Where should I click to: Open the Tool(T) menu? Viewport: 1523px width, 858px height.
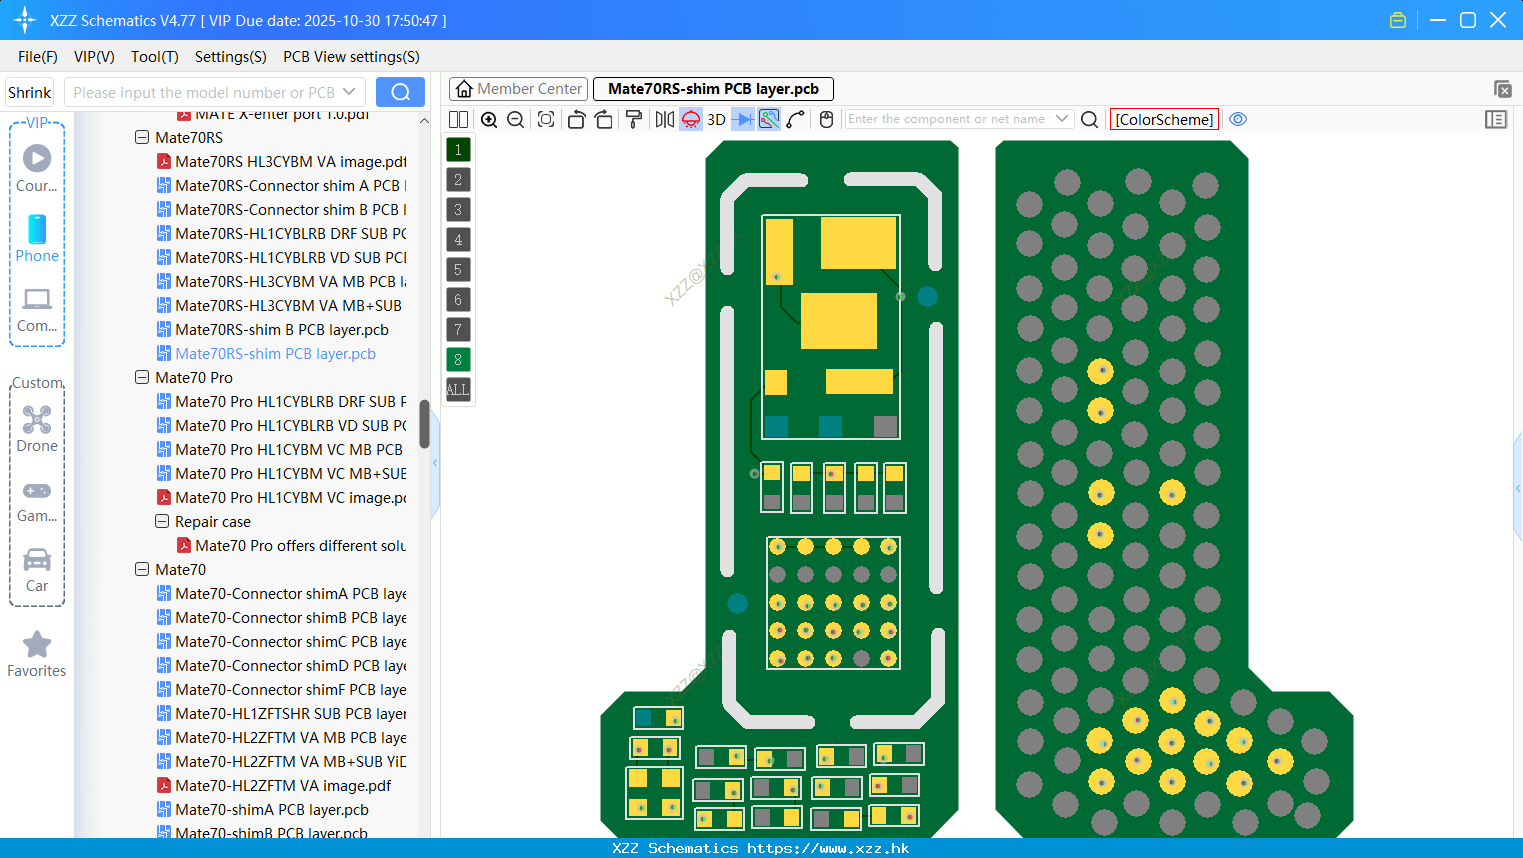[155, 57]
